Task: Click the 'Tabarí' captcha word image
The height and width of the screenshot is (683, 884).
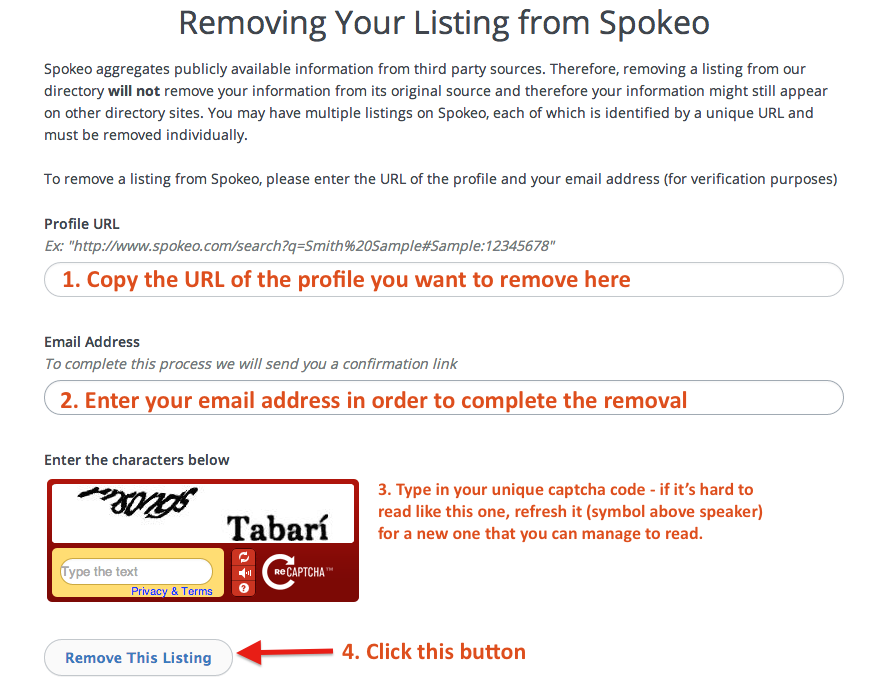Action: tap(277, 528)
